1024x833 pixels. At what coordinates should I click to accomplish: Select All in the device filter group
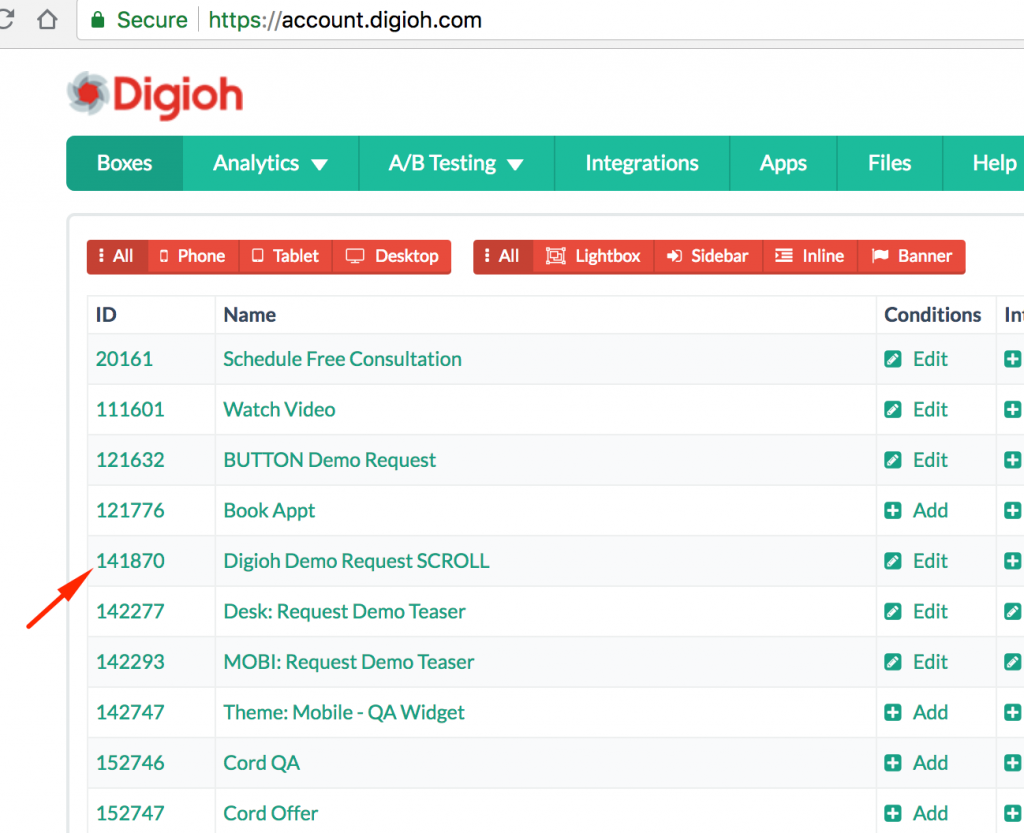coord(118,257)
